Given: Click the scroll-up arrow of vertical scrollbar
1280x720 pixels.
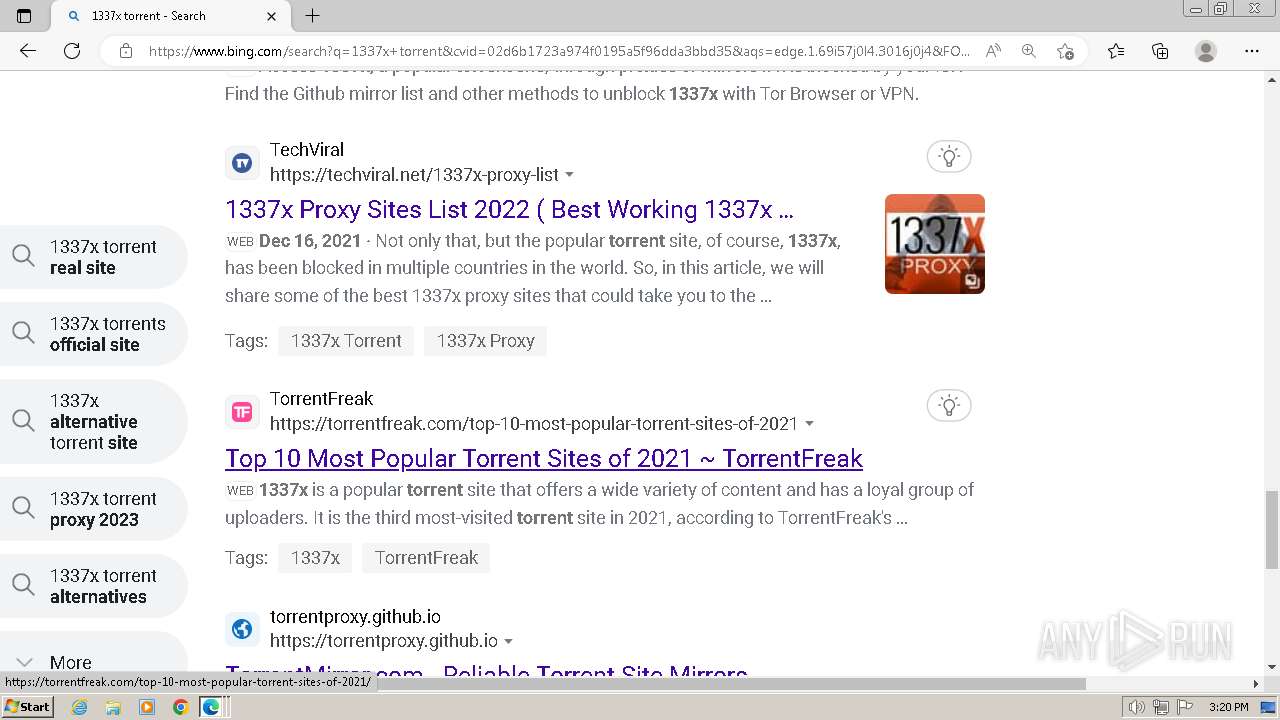Looking at the screenshot, I should tap(1272, 80).
